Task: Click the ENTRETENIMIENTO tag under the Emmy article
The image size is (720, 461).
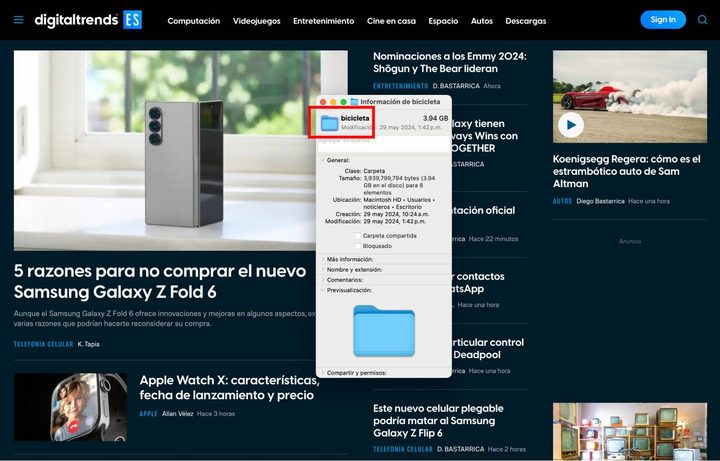Action: point(400,86)
